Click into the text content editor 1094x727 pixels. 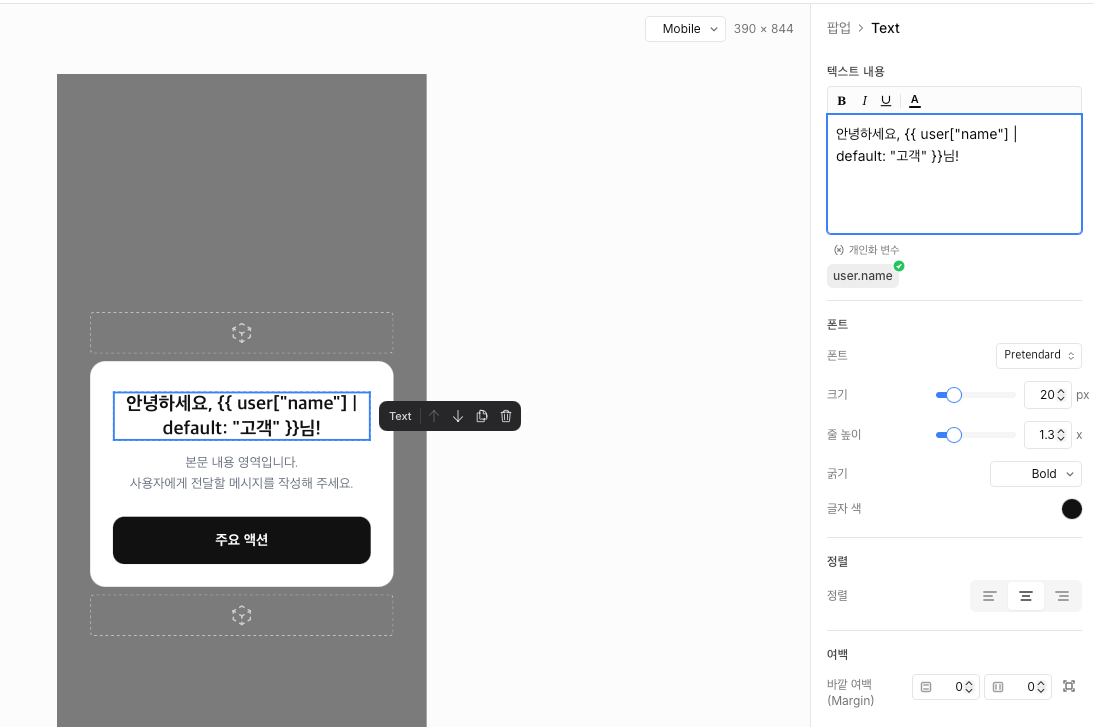pos(954,174)
